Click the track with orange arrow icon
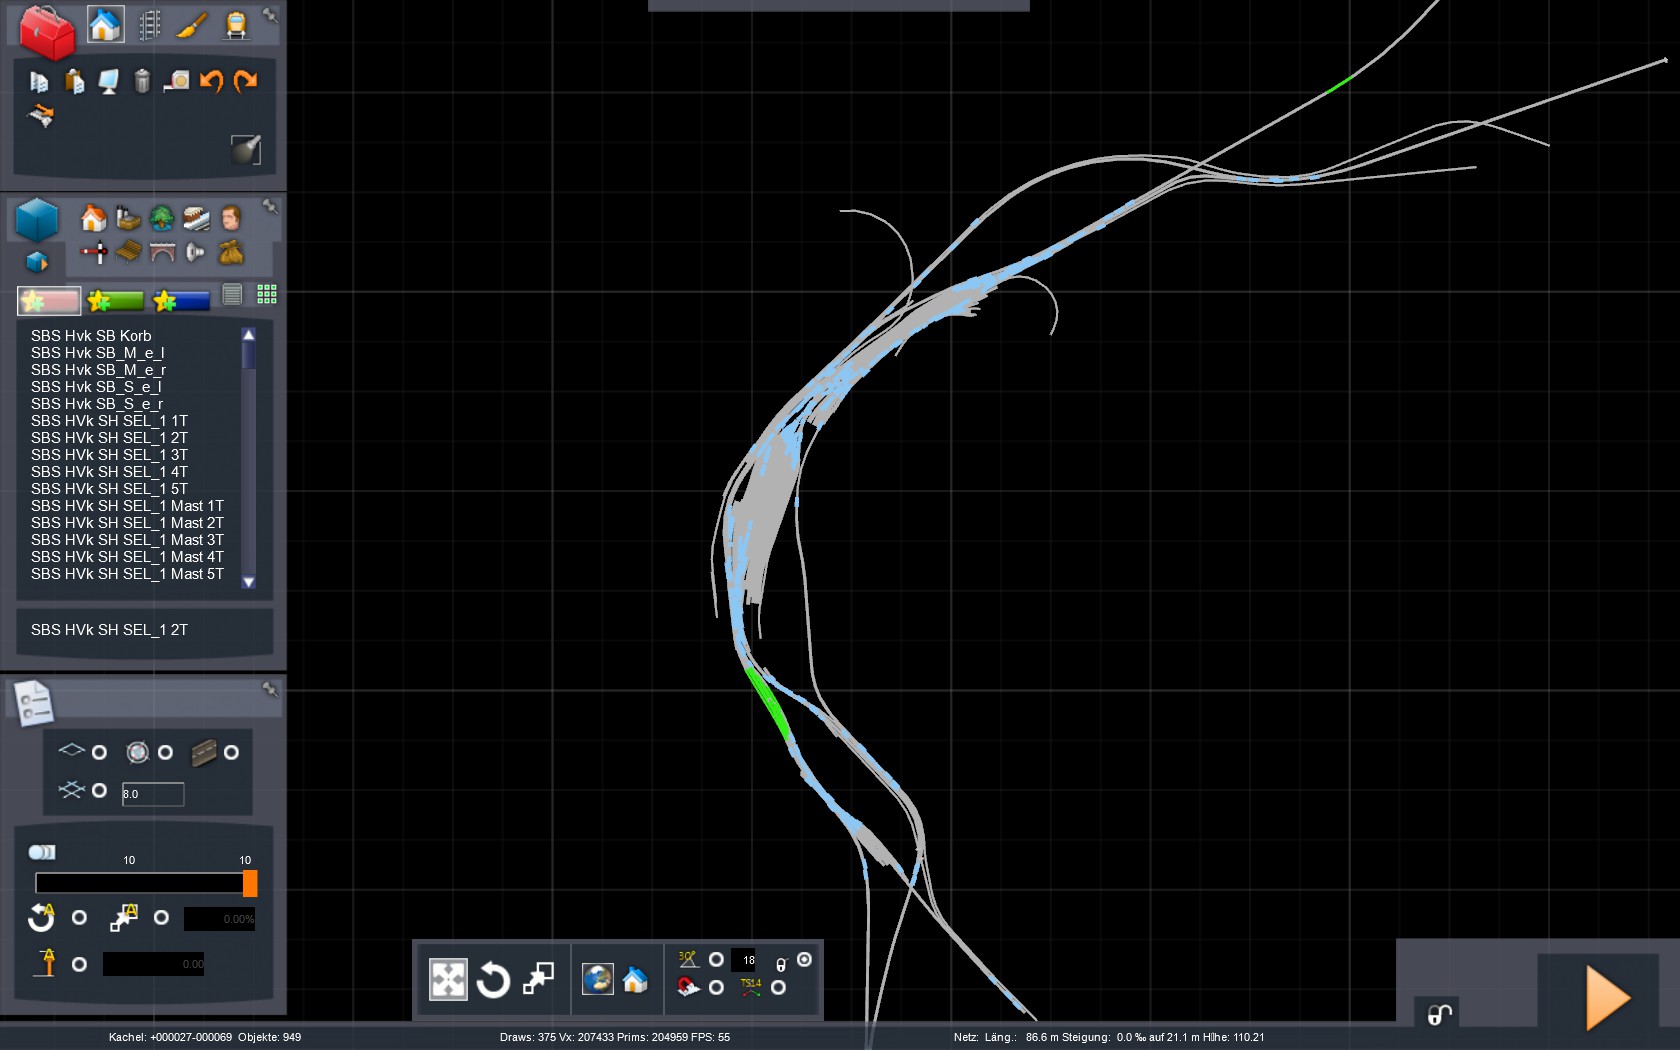The image size is (1680, 1050). [40, 116]
